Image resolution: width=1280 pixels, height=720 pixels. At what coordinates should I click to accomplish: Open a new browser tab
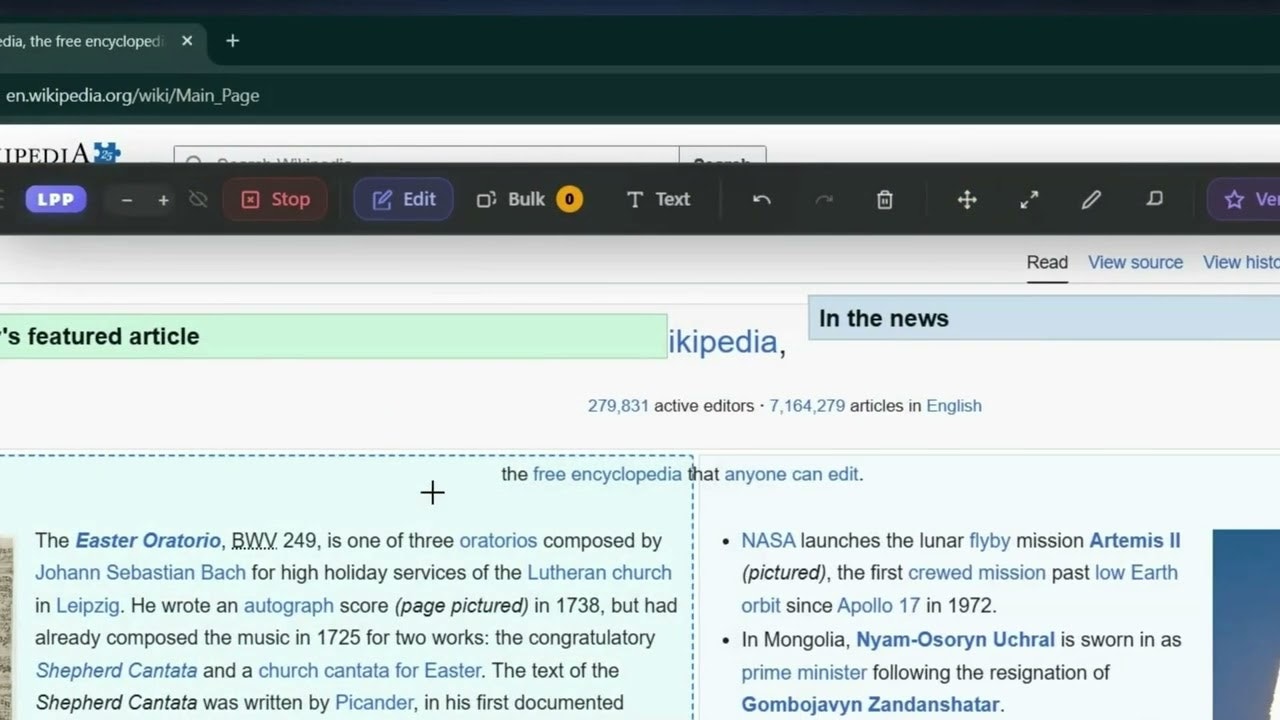pos(232,41)
